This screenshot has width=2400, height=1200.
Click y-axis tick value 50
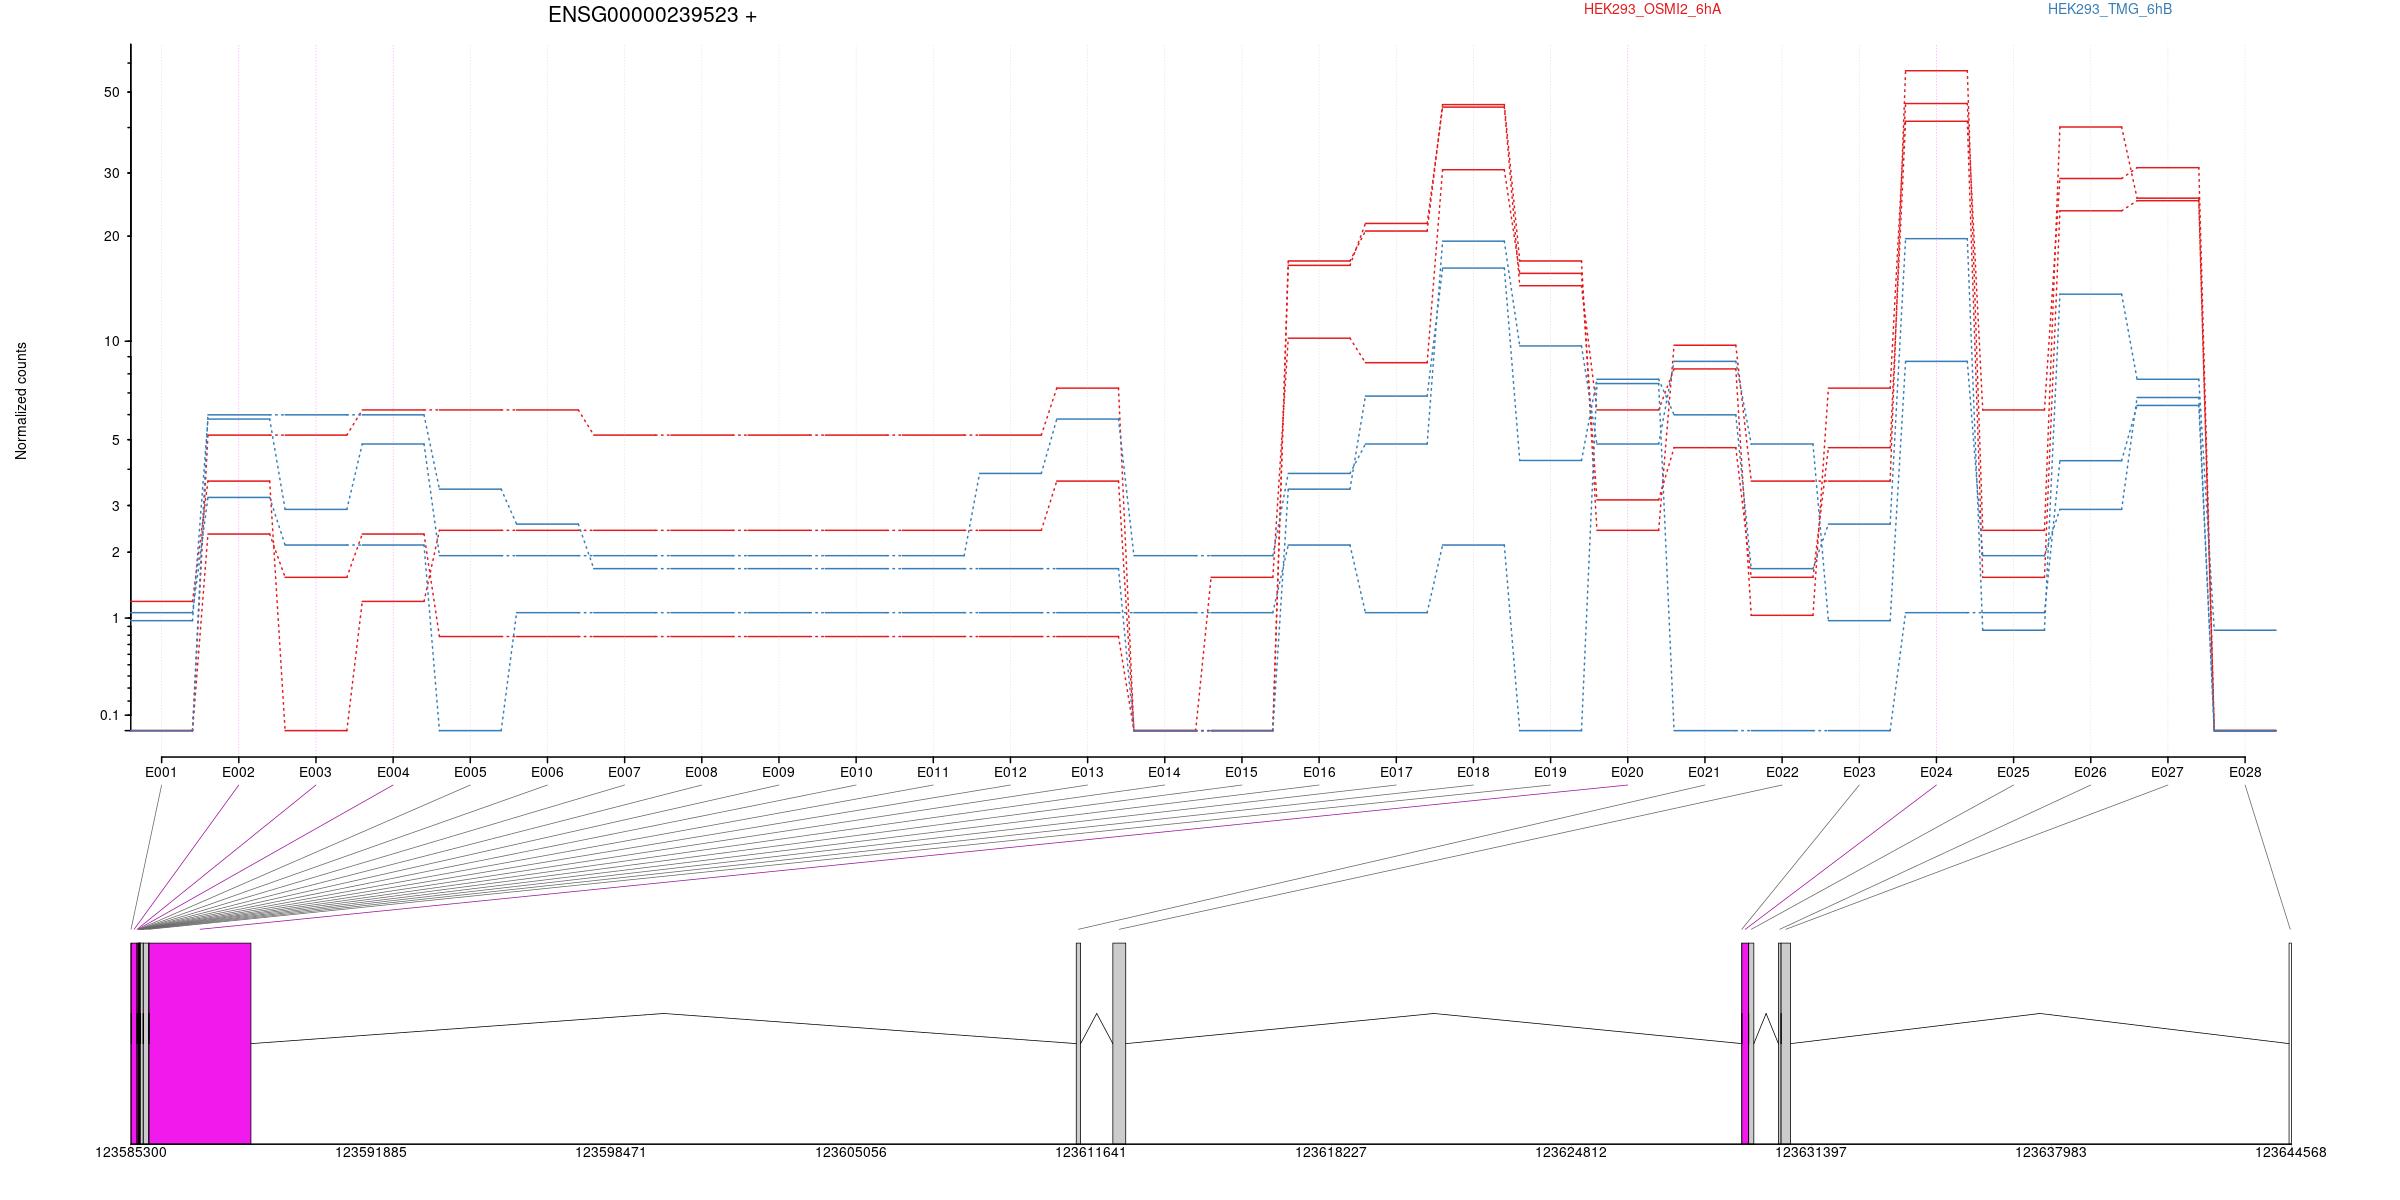[x=111, y=92]
